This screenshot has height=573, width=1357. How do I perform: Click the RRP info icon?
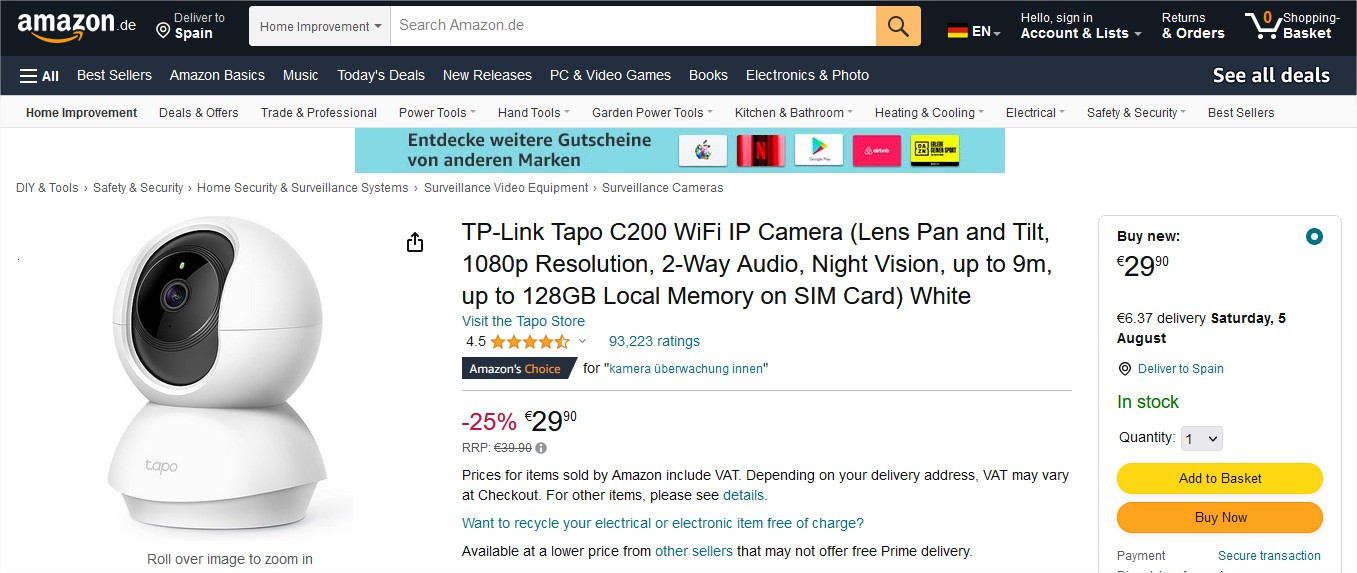coord(541,448)
